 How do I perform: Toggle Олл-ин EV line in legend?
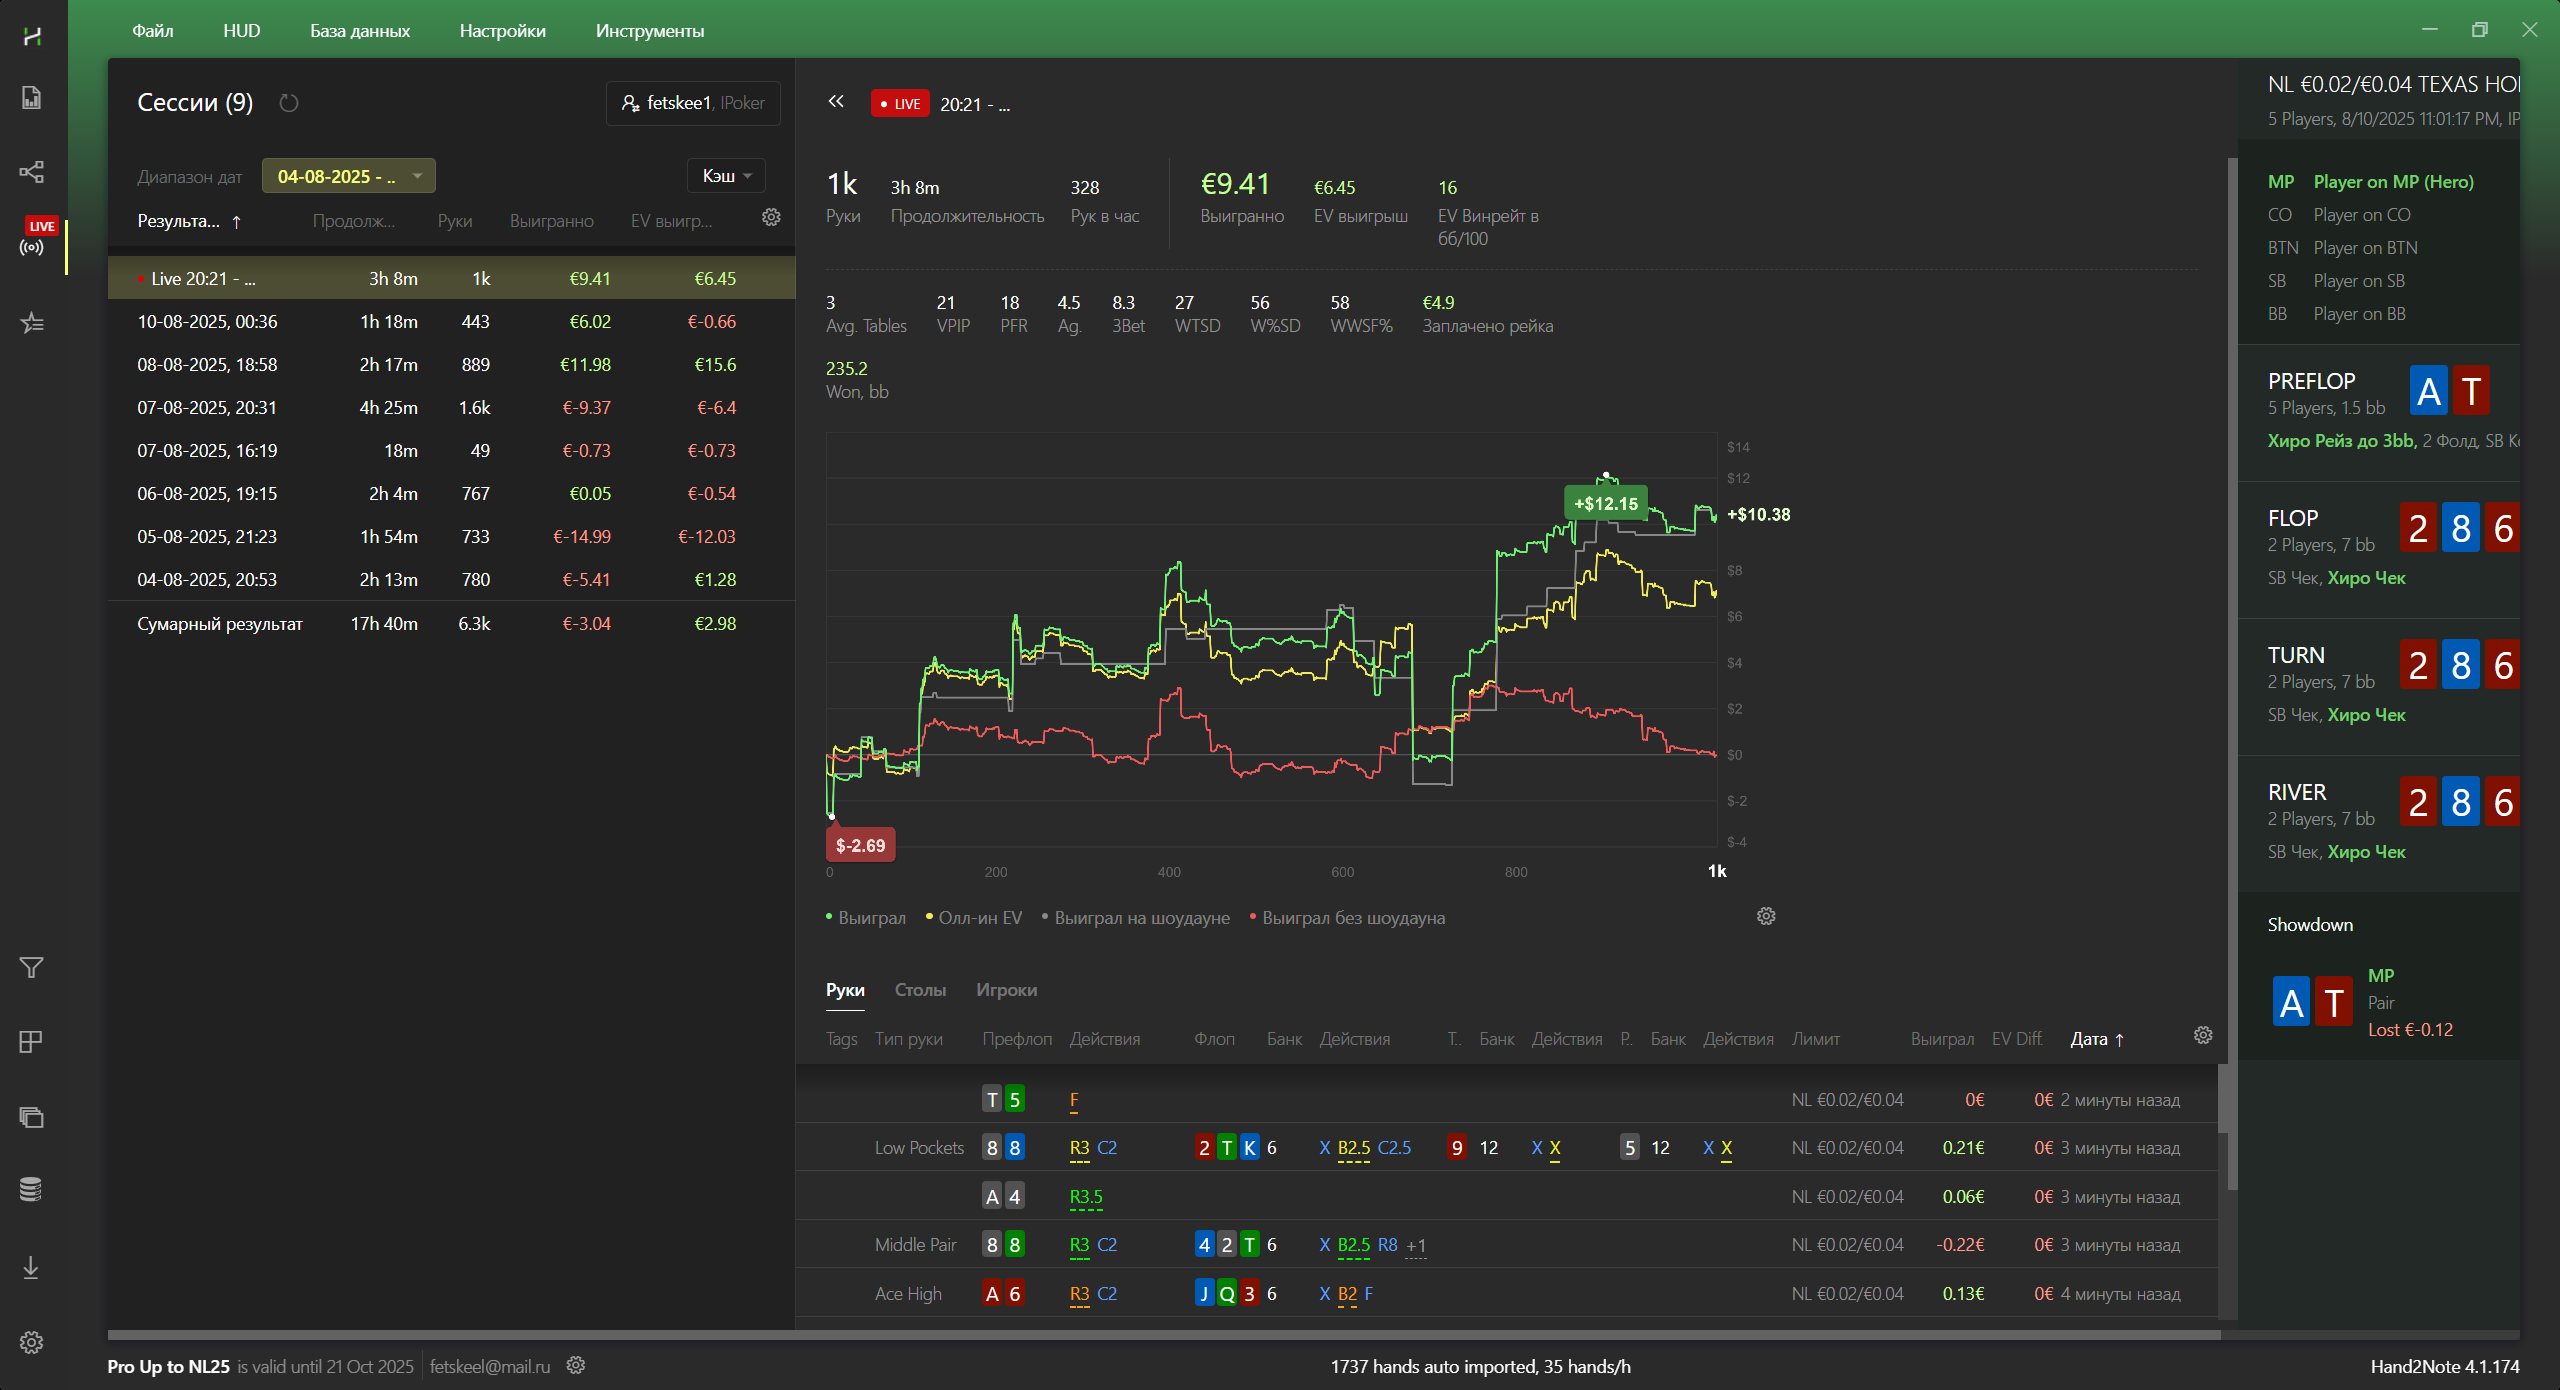click(x=974, y=918)
